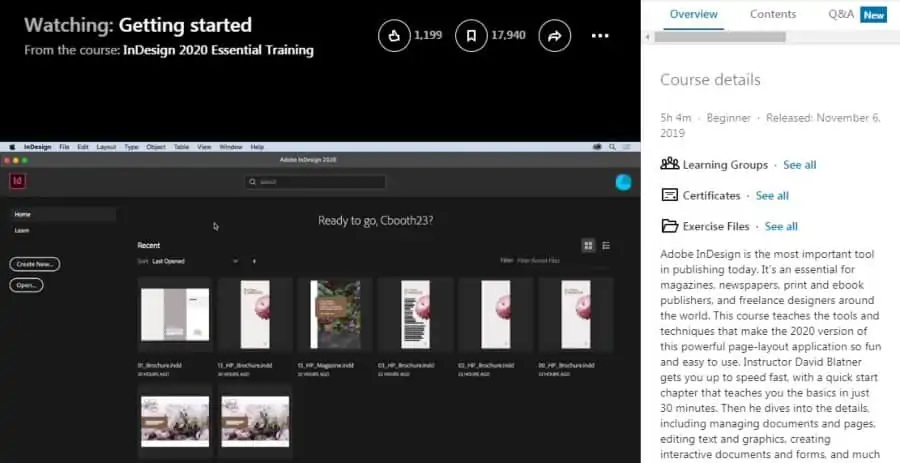900x463 pixels.
Task: Click See all next to Learning Groups
Action: [800, 165]
